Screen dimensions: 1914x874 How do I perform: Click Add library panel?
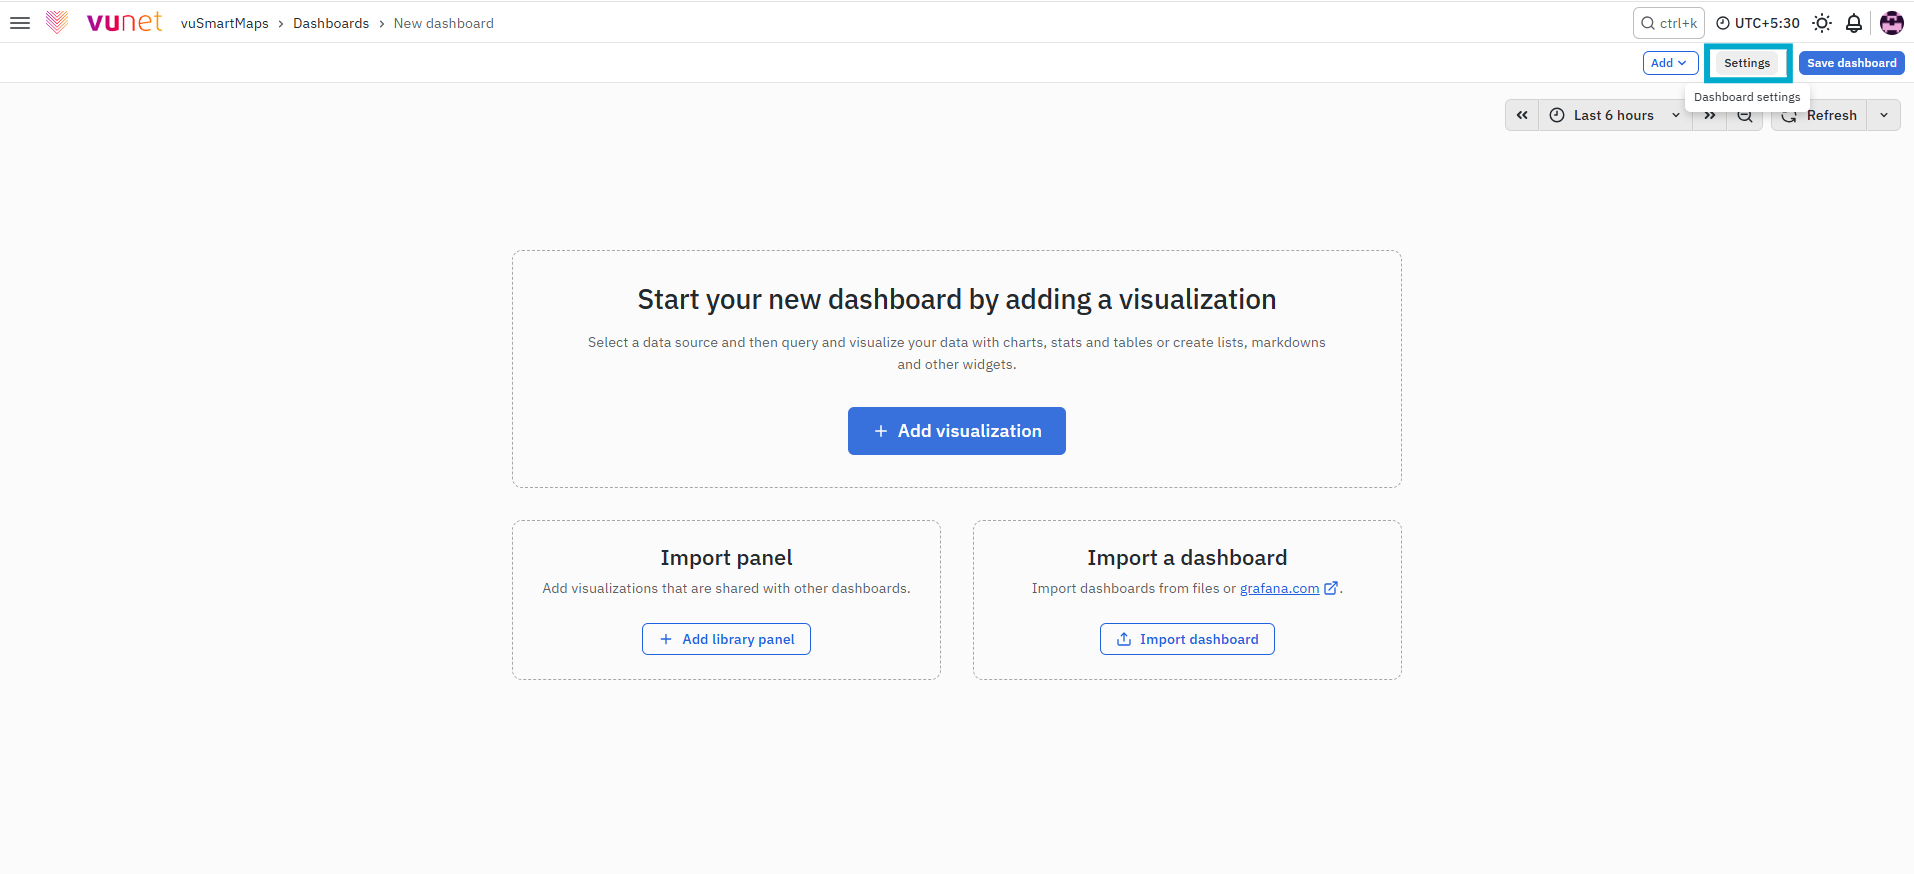tap(726, 639)
